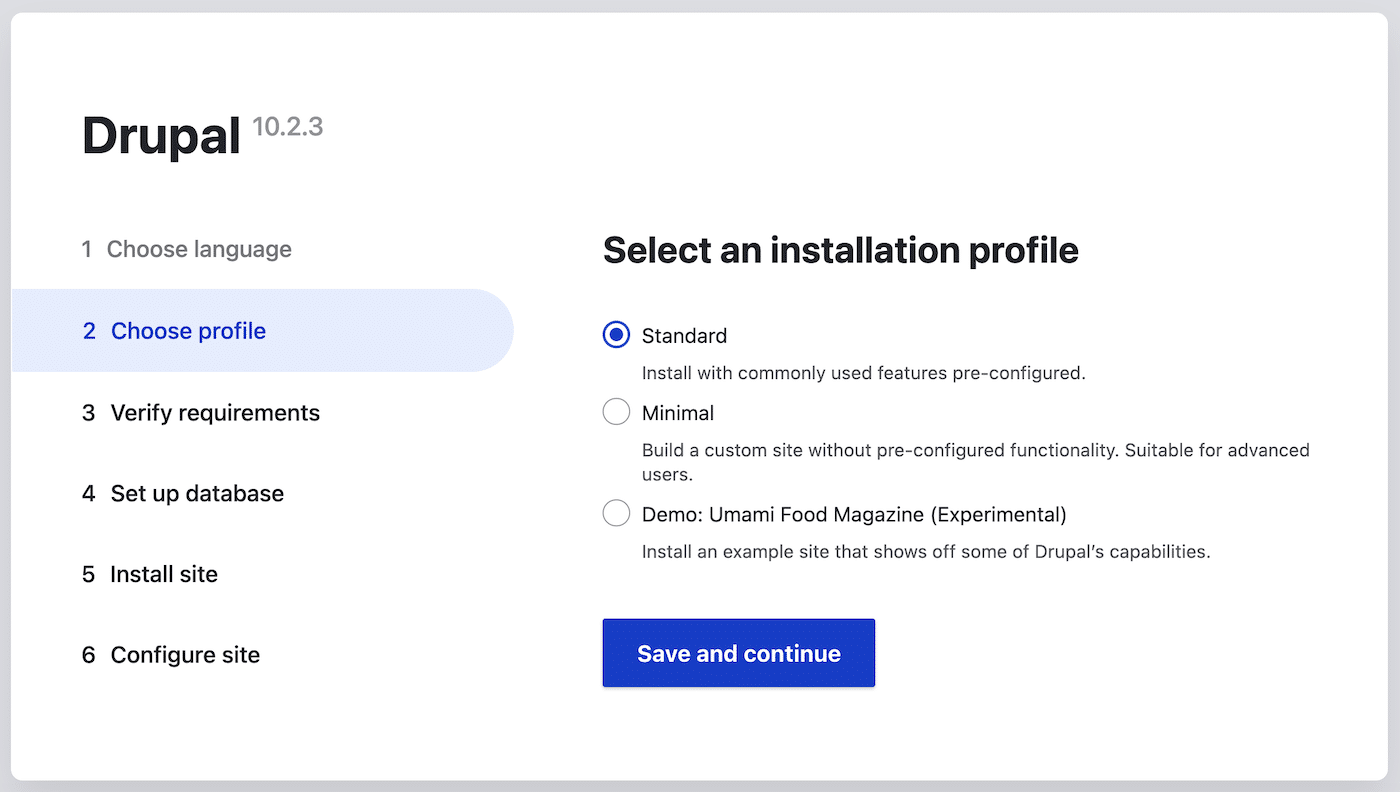The height and width of the screenshot is (792, 1400).
Task: Click the Select an installation profile heading
Action: (x=840, y=250)
